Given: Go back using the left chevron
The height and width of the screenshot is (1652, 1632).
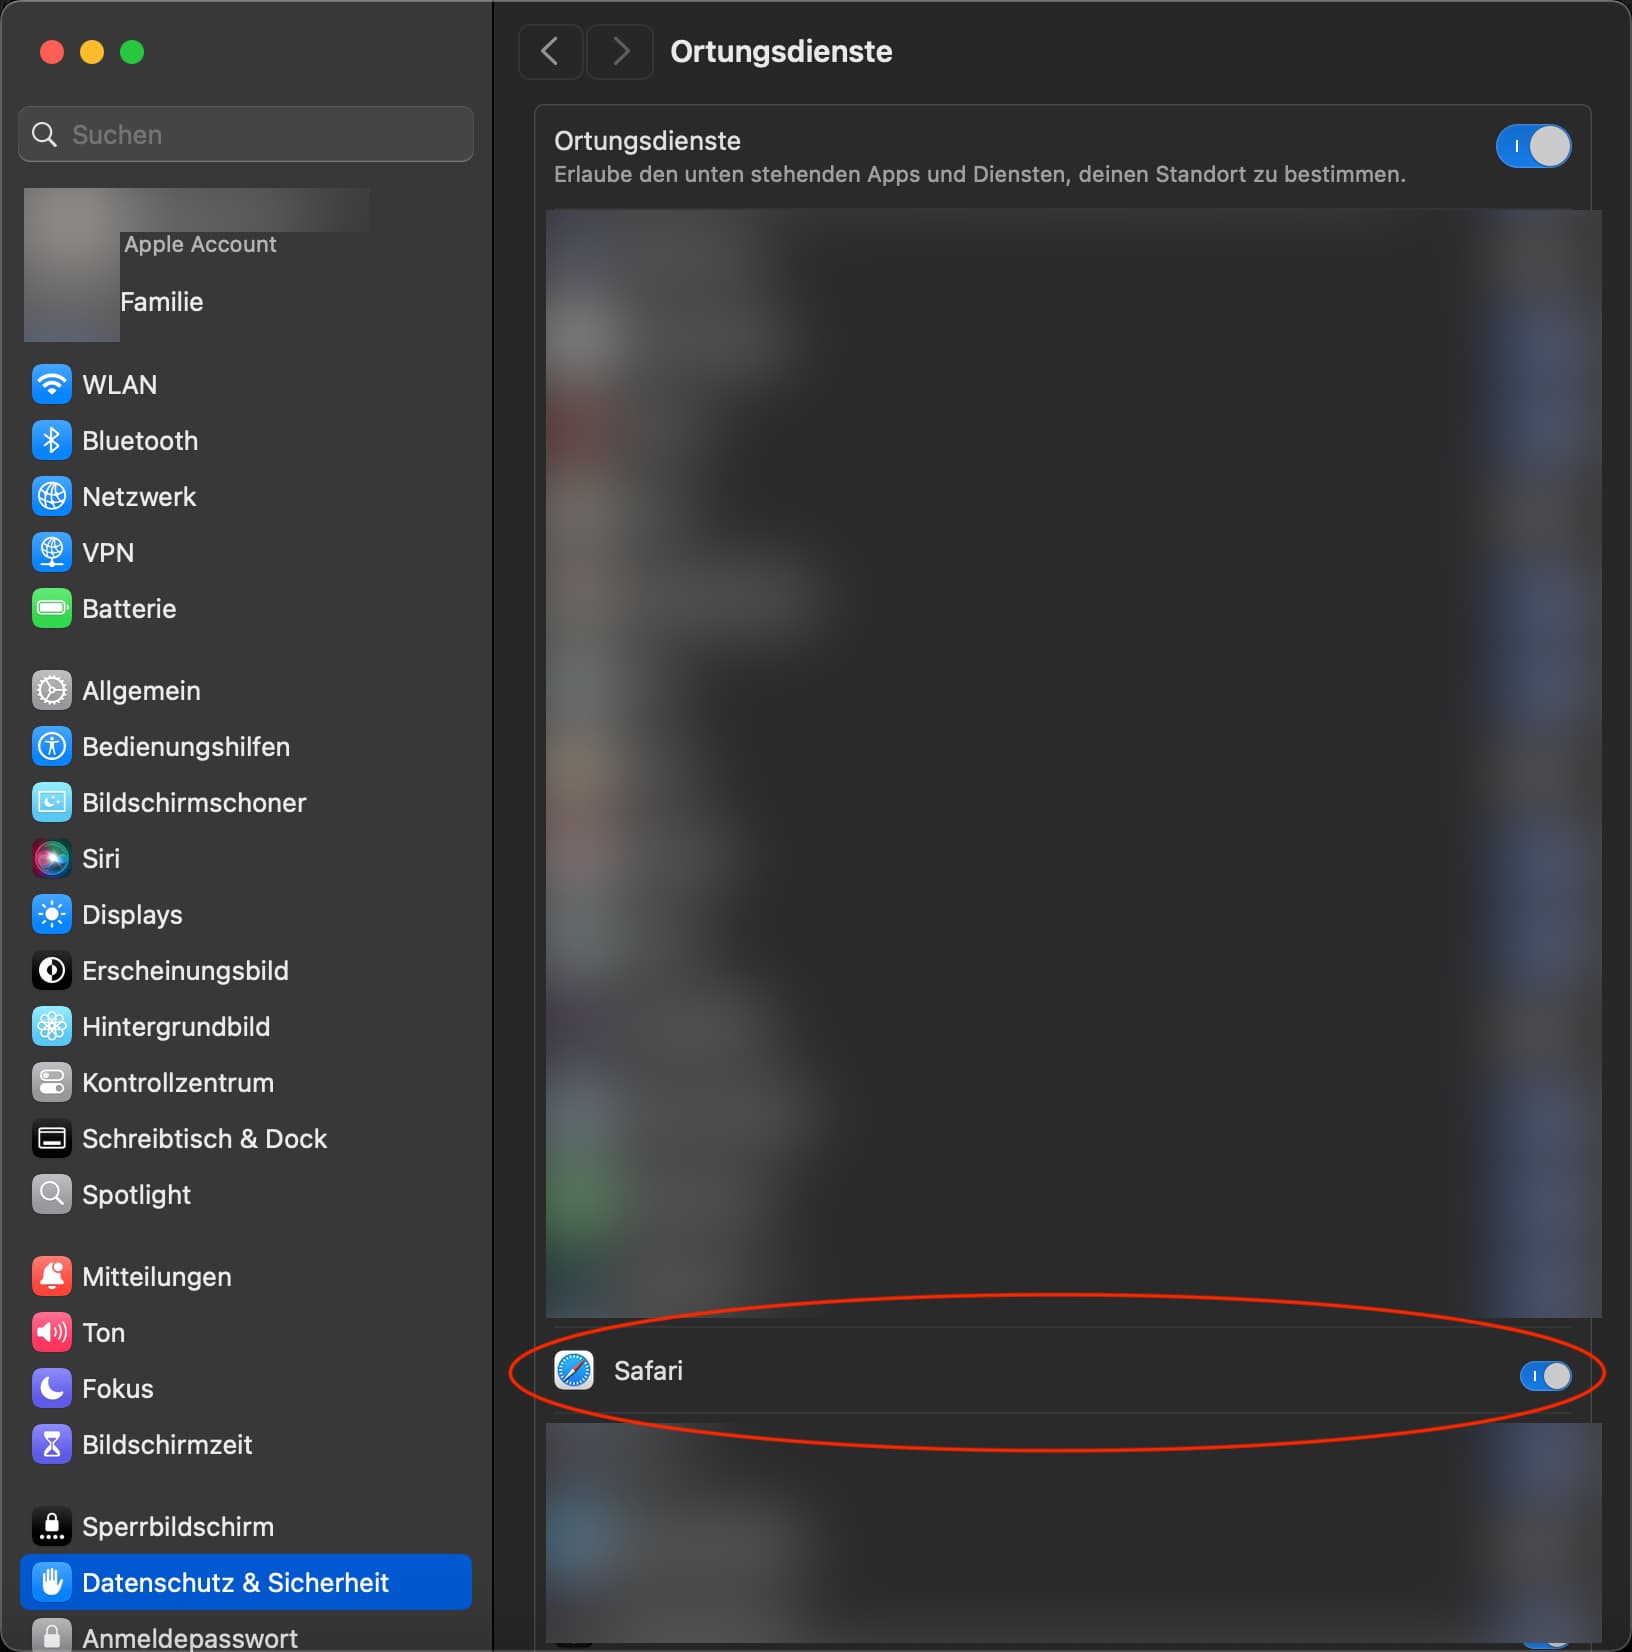Looking at the screenshot, I should tap(550, 51).
